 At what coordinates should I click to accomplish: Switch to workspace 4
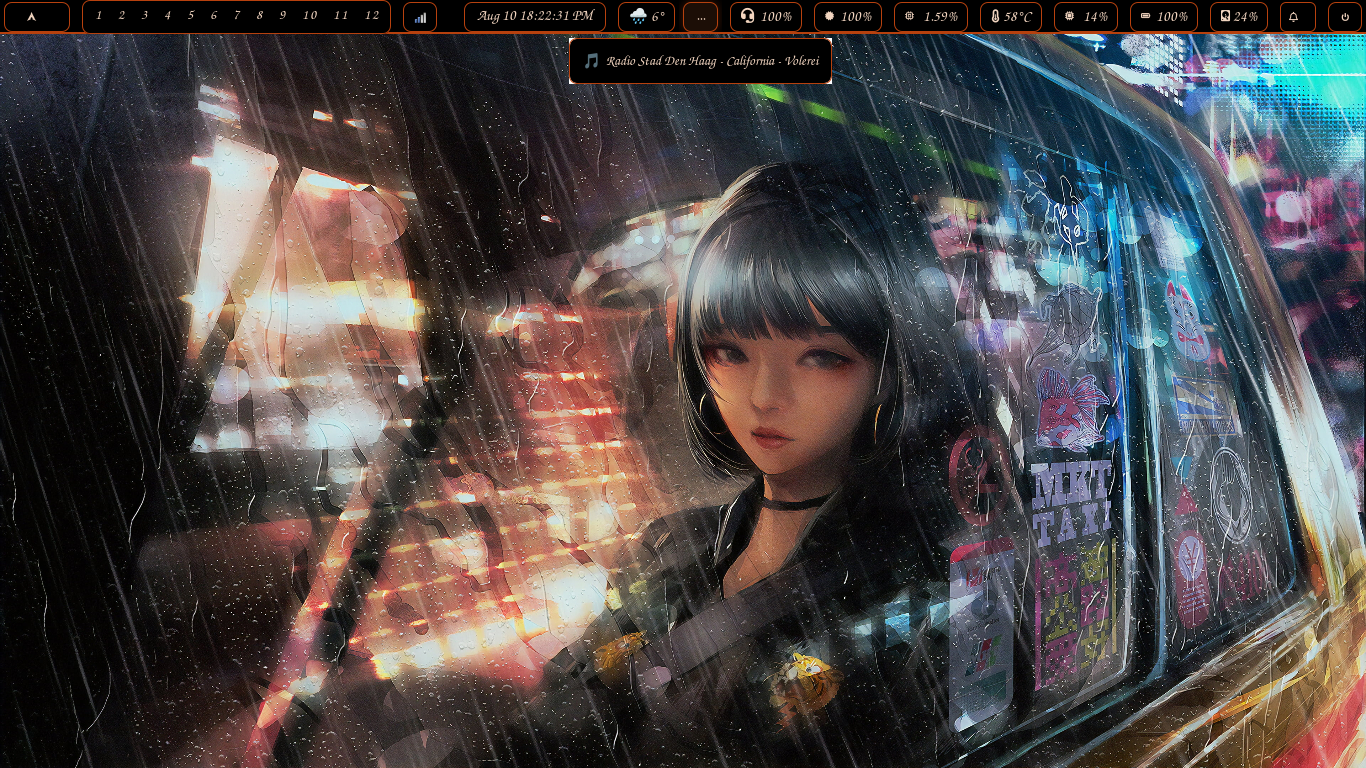[168, 16]
